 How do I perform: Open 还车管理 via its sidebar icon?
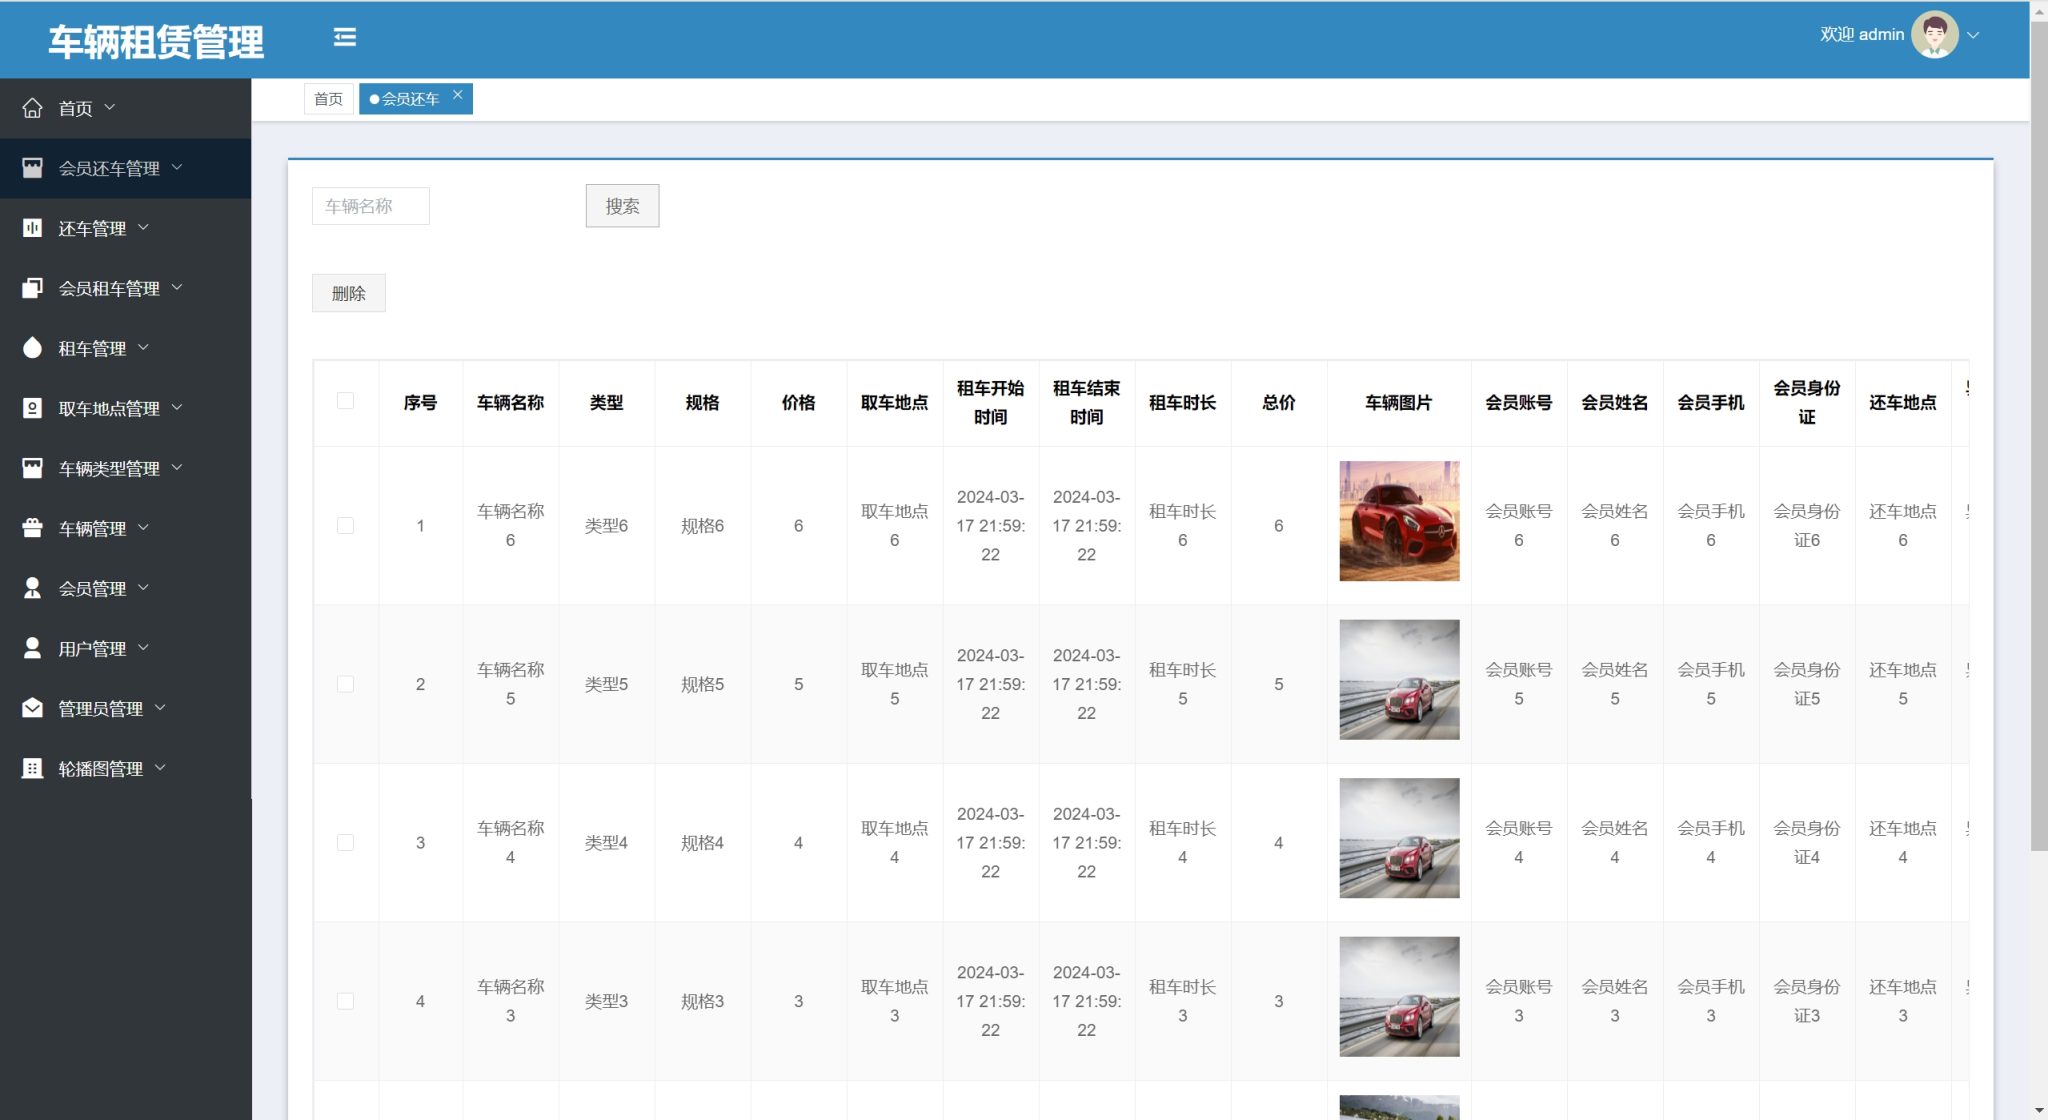tap(33, 228)
